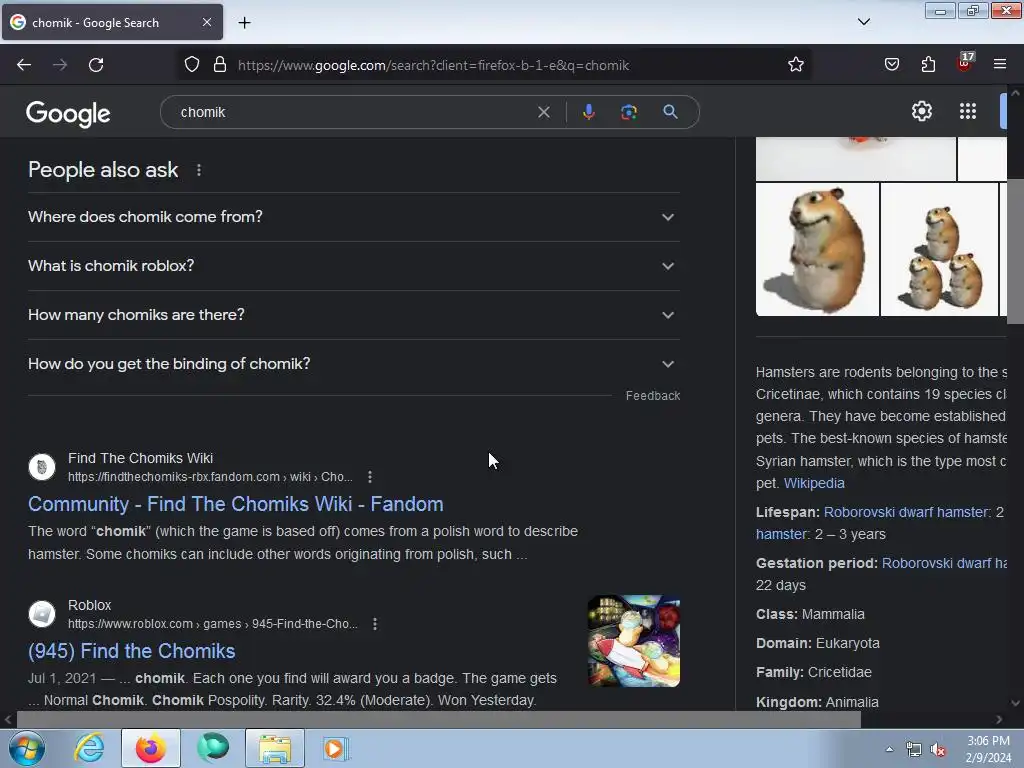Click the vertical page scrollbar thumb
1024x768 pixels.
point(1016,251)
